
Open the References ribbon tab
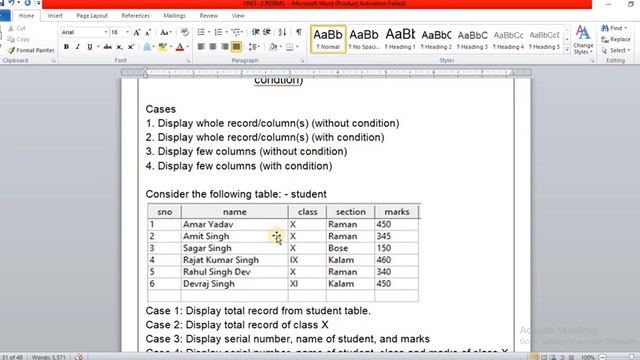[x=136, y=16]
